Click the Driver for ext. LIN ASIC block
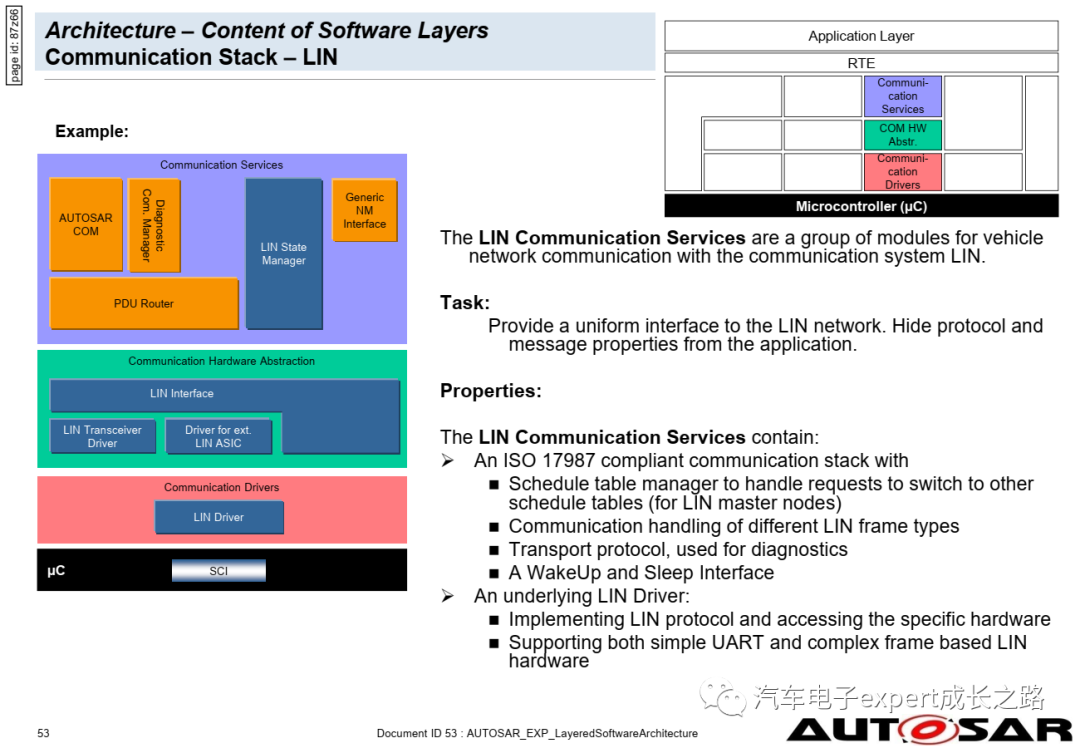Viewport: 1080px width, 748px height. pos(218,436)
